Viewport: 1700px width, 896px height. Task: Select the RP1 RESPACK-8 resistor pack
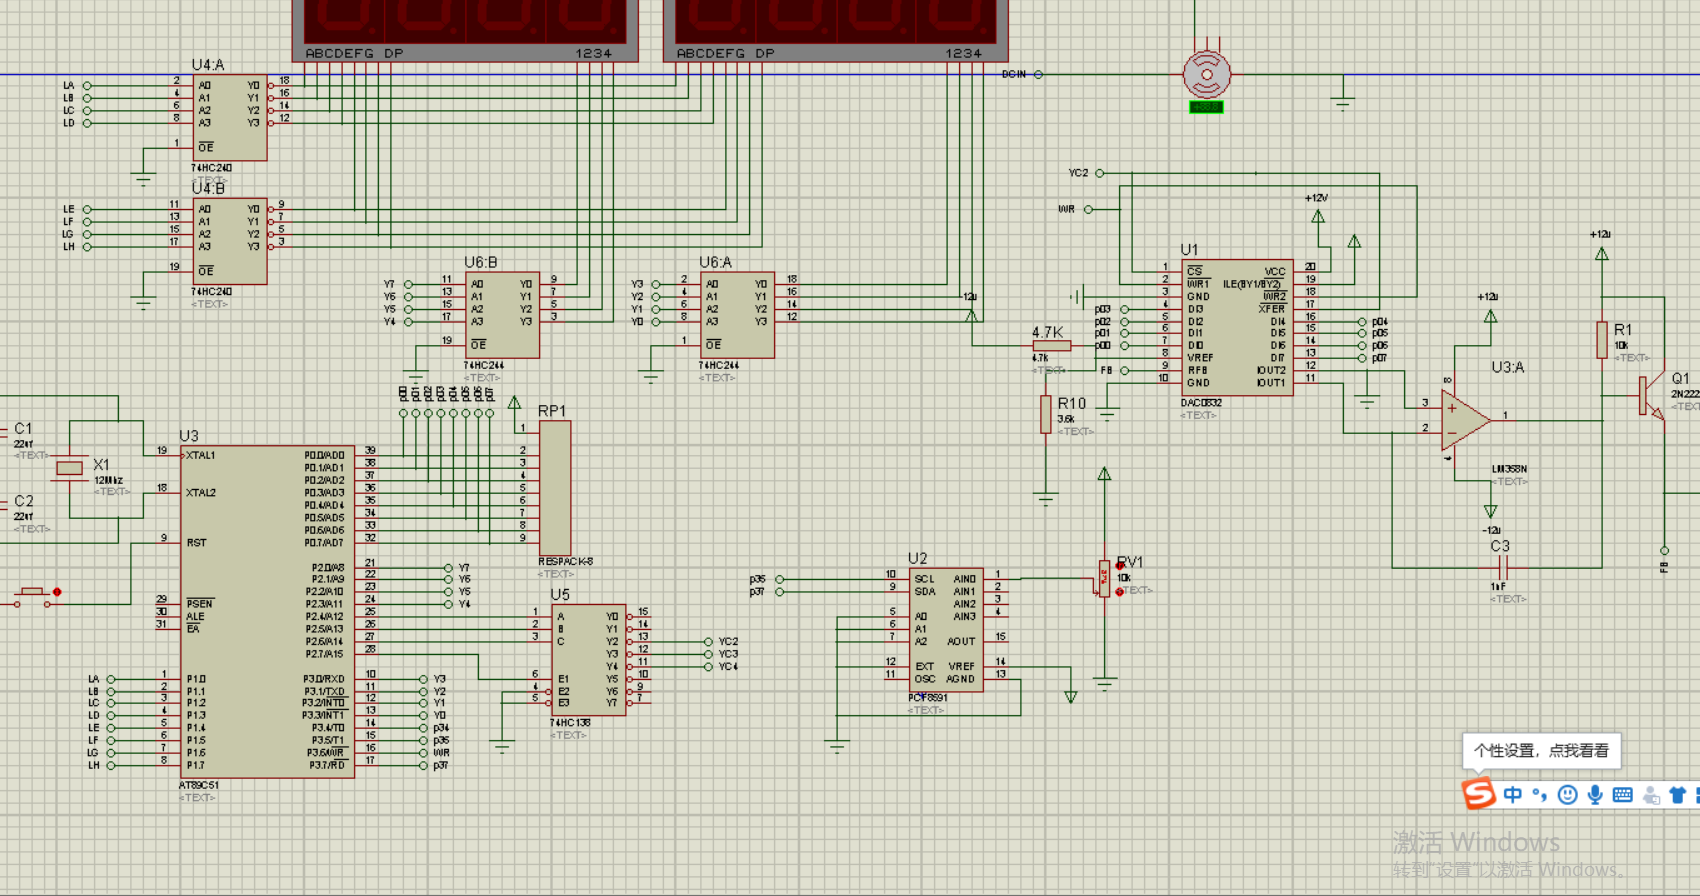coord(555,488)
